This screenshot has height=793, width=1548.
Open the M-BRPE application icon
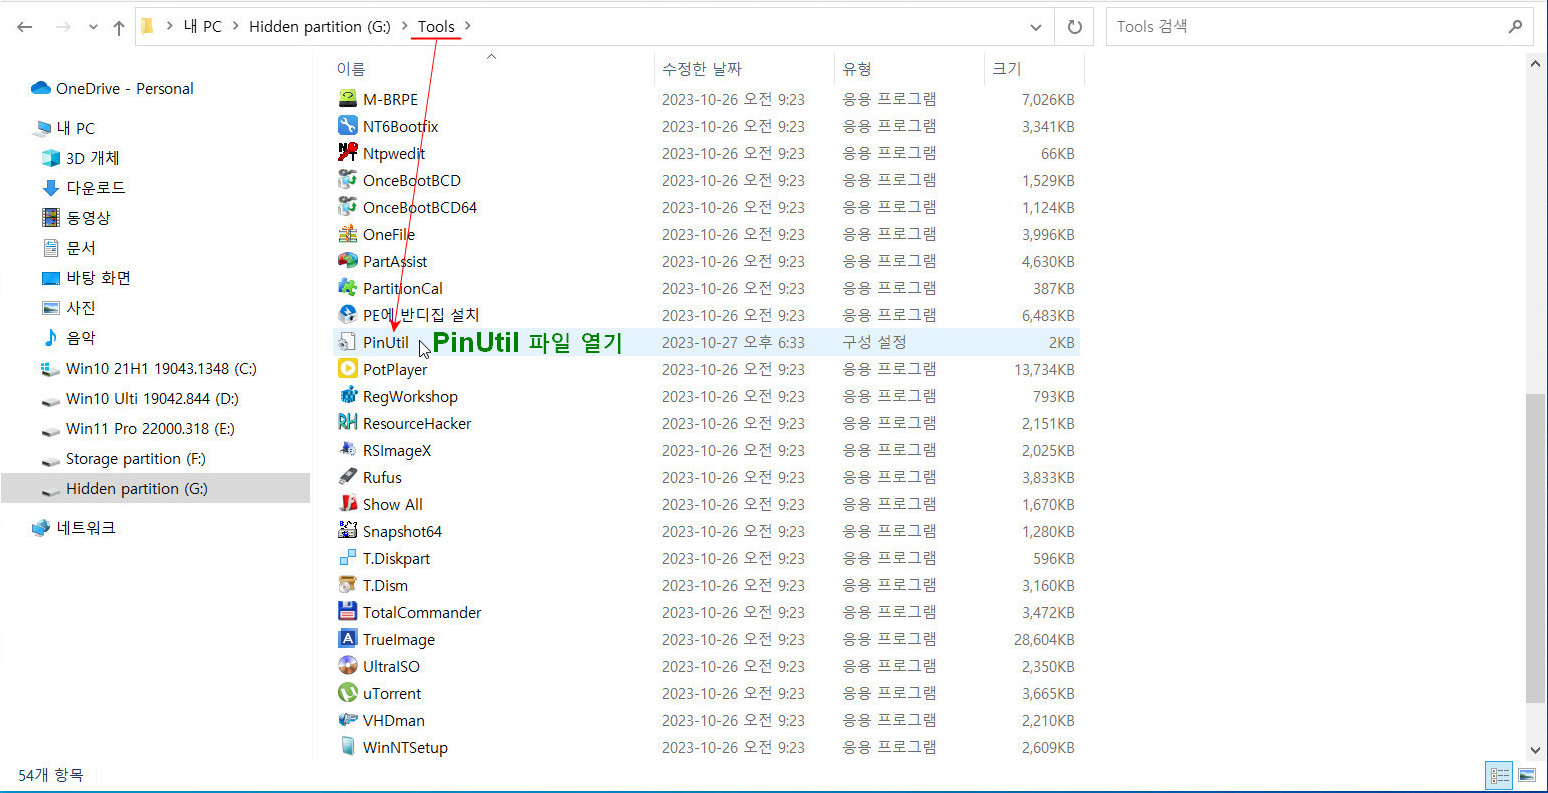(x=347, y=99)
